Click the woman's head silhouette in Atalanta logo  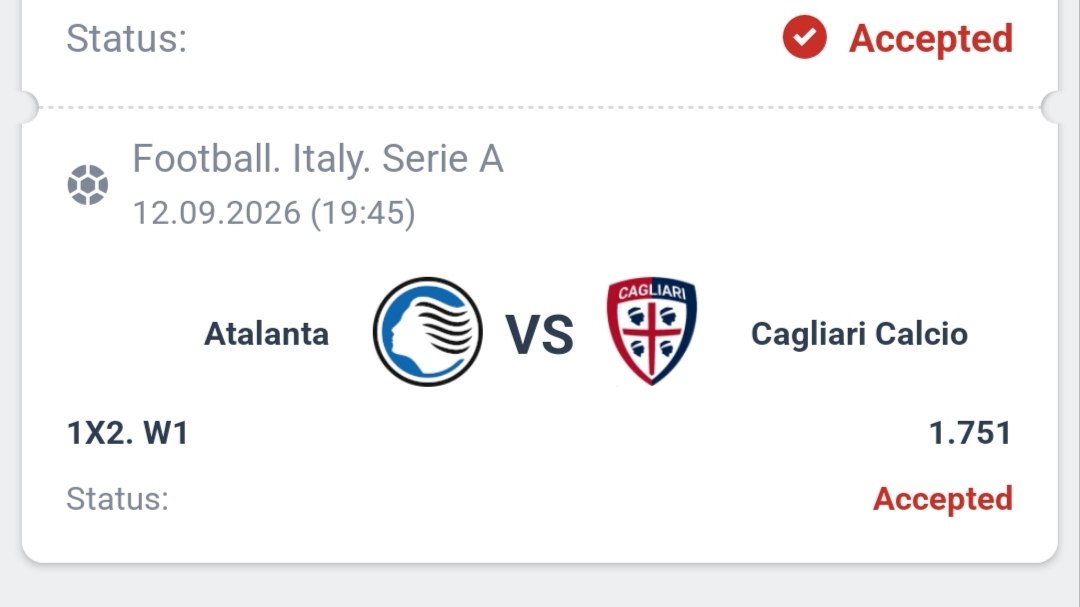(401, 332)
